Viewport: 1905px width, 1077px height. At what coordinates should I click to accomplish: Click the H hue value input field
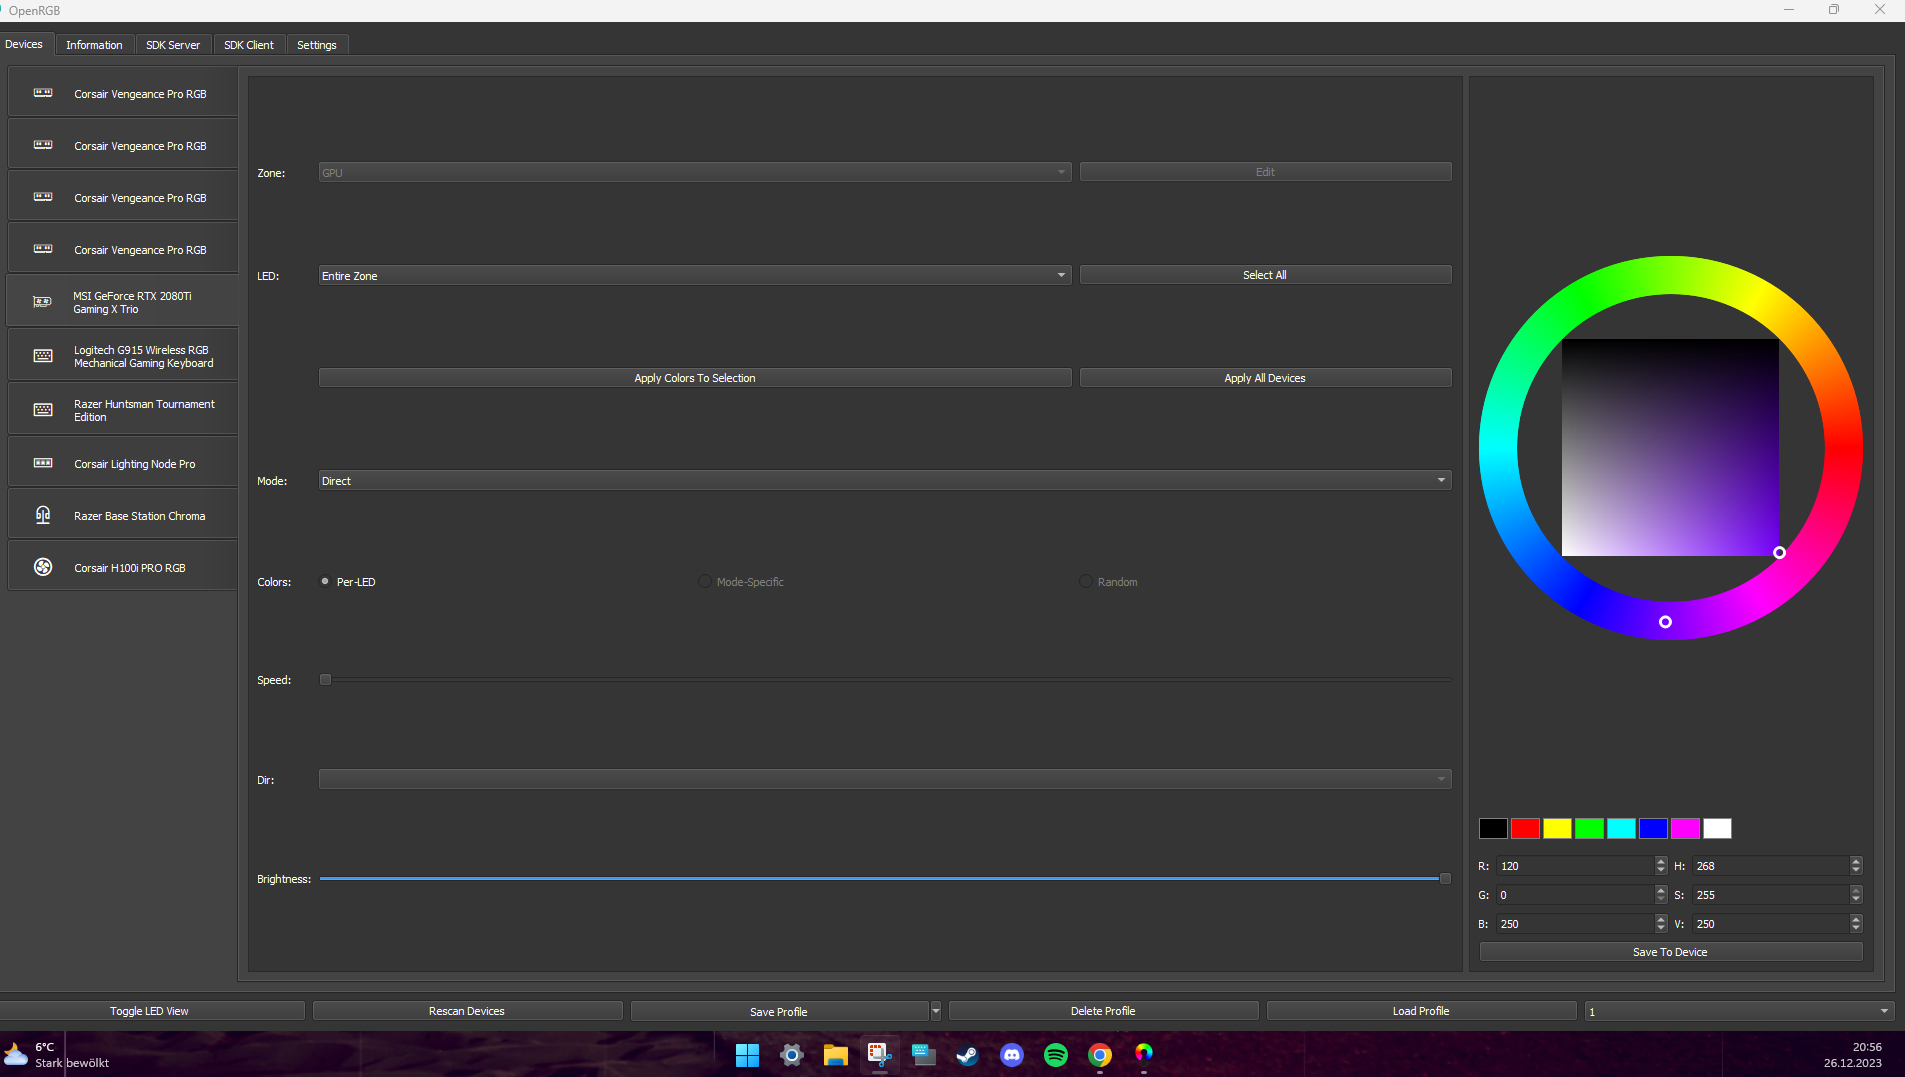tap(1771, 866)
